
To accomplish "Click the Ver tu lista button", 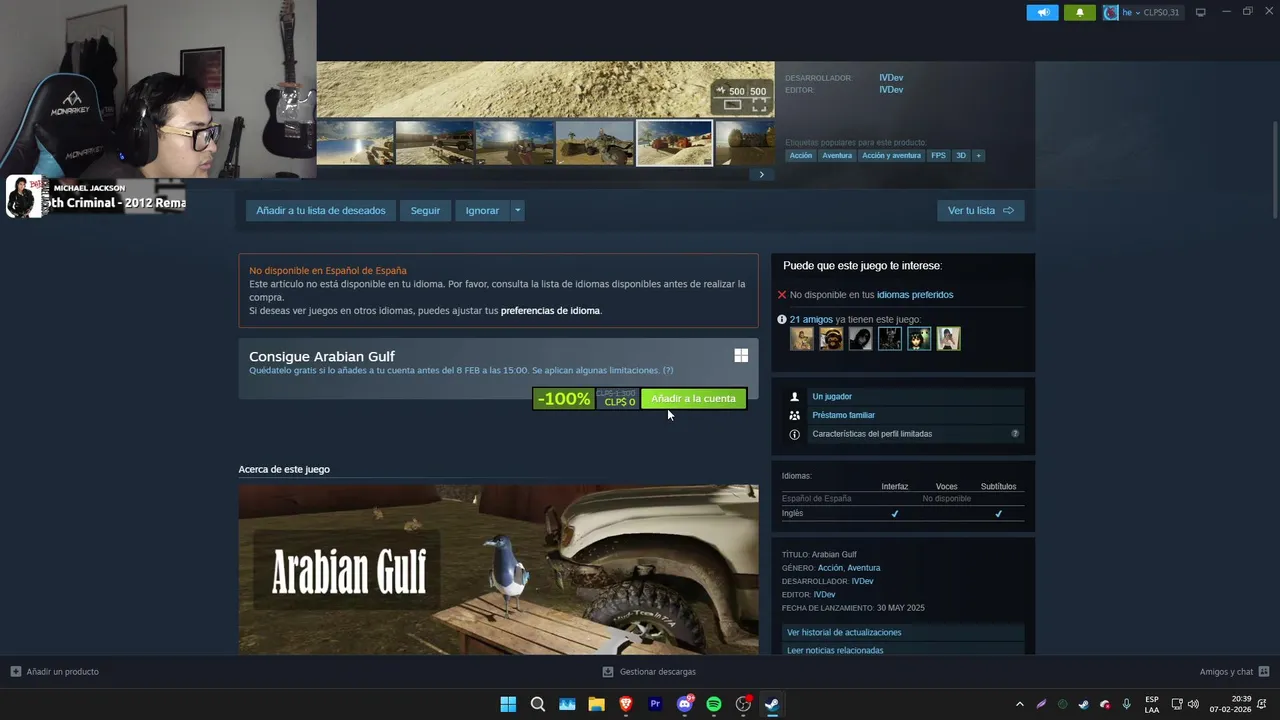I will (980, 210).
